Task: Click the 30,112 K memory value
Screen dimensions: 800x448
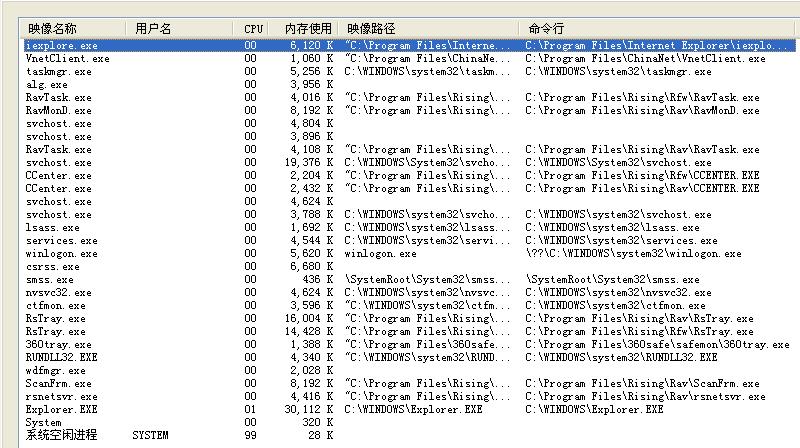Action: point(309,410)
